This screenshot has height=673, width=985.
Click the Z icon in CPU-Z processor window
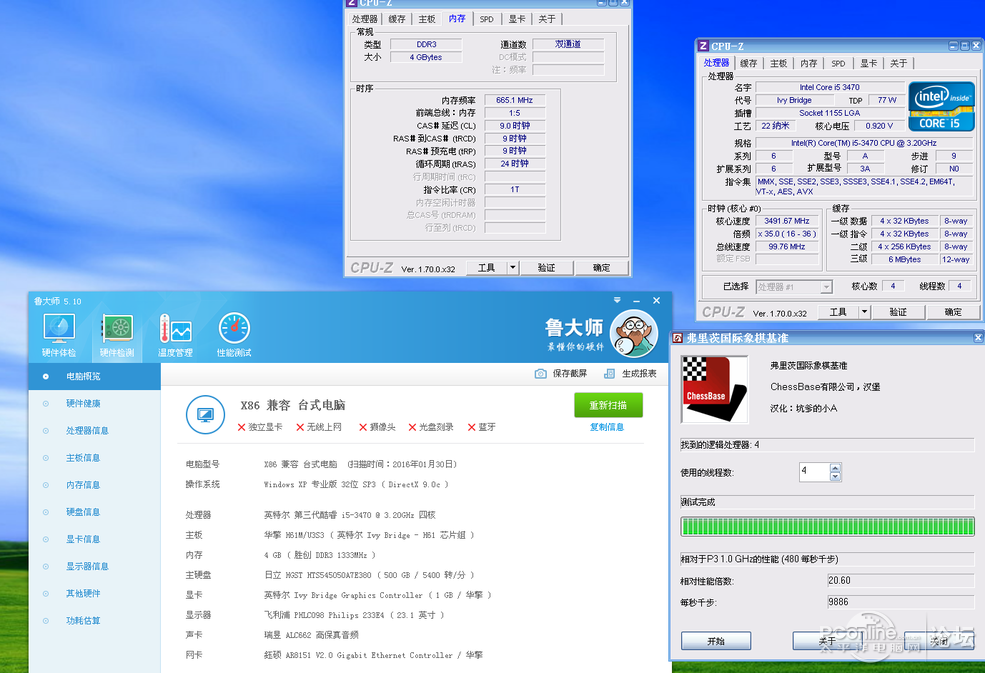[703, 46]
